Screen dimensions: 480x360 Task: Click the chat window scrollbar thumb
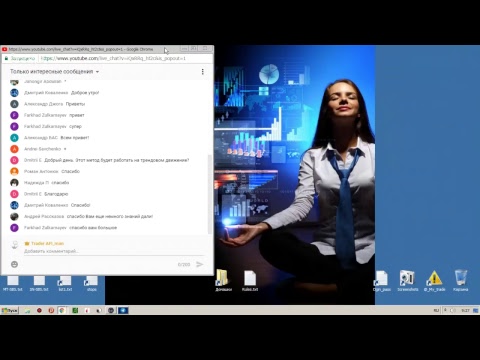pos(210,194)
